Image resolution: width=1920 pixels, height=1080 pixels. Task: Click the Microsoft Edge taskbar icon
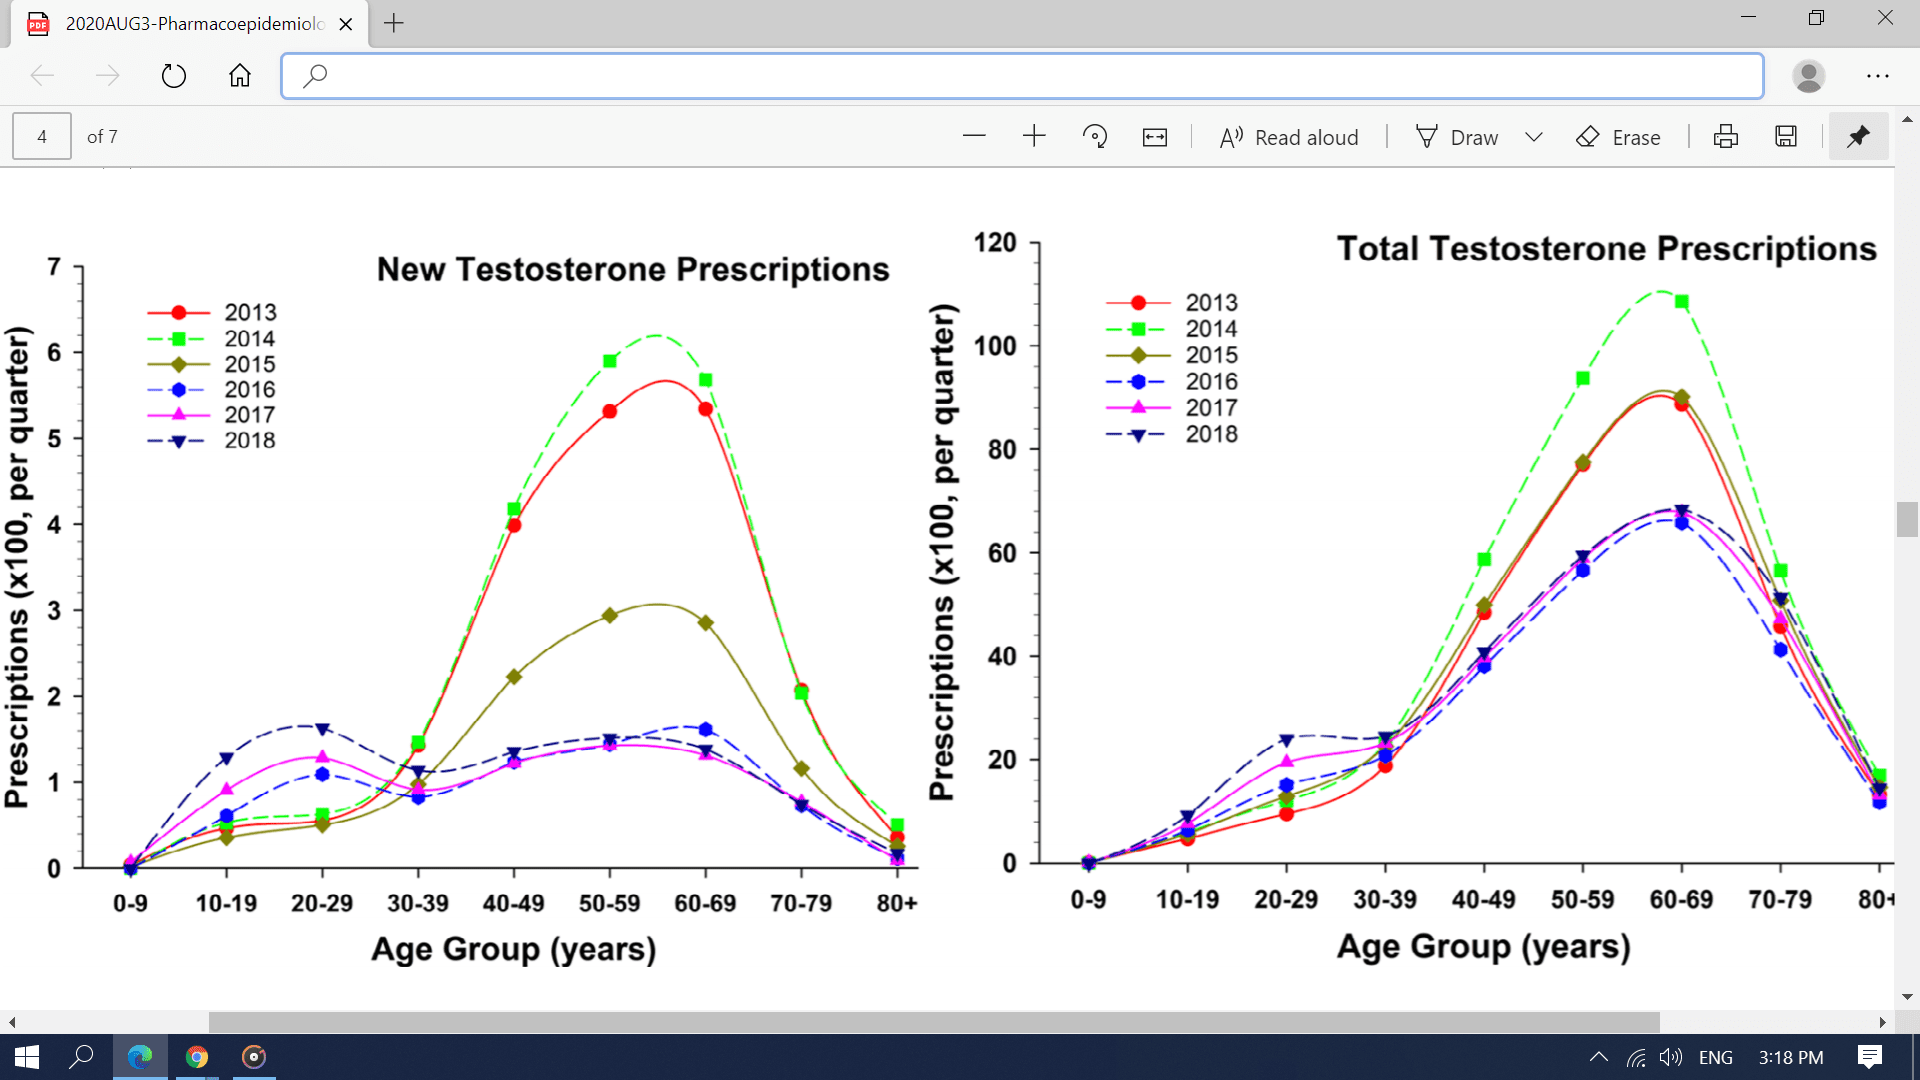(x=140, y=1057)
